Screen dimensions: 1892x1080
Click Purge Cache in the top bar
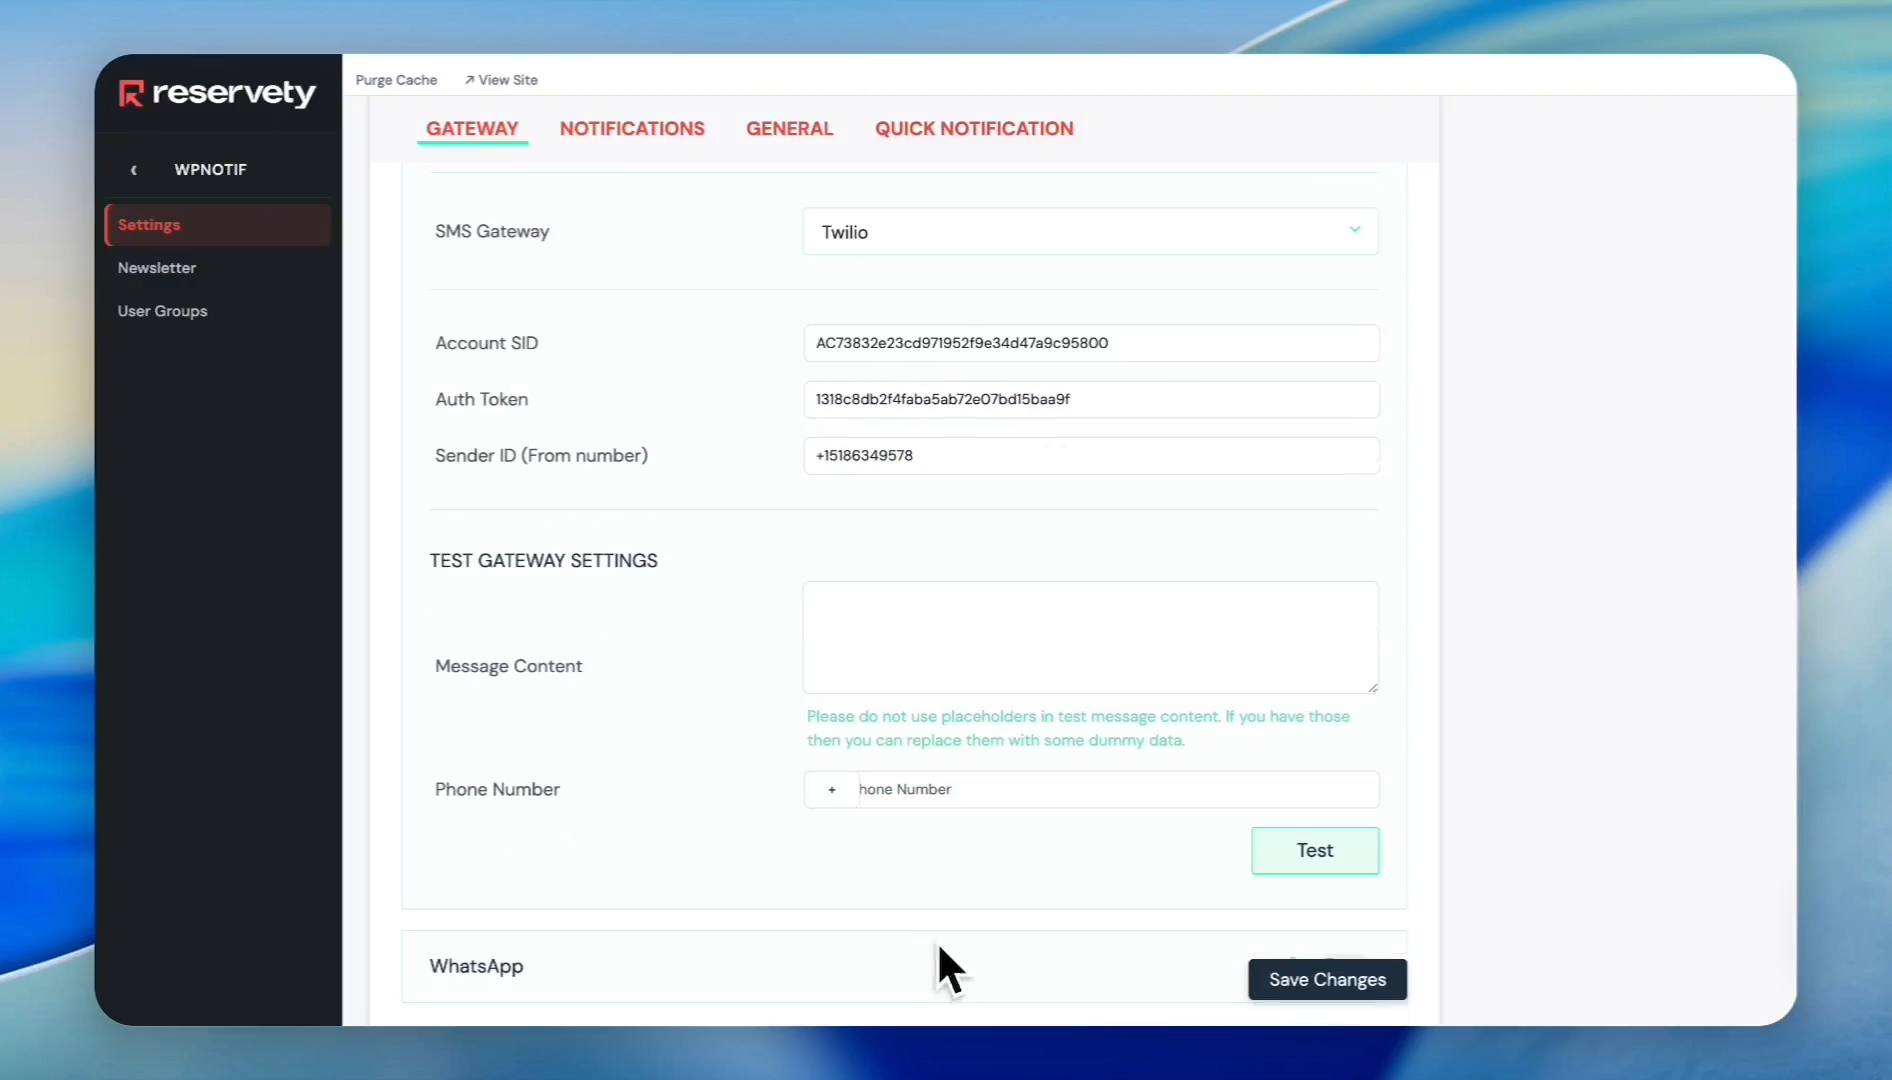tap(396, 80)
